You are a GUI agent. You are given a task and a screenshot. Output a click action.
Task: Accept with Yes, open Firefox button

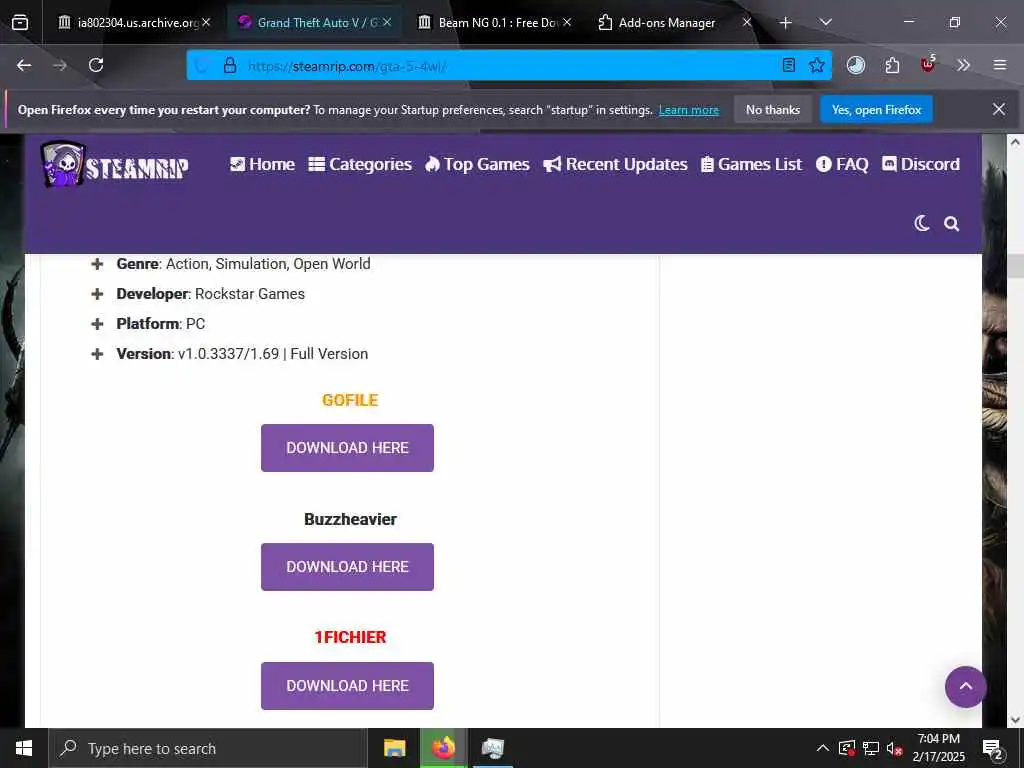point(876,110)
